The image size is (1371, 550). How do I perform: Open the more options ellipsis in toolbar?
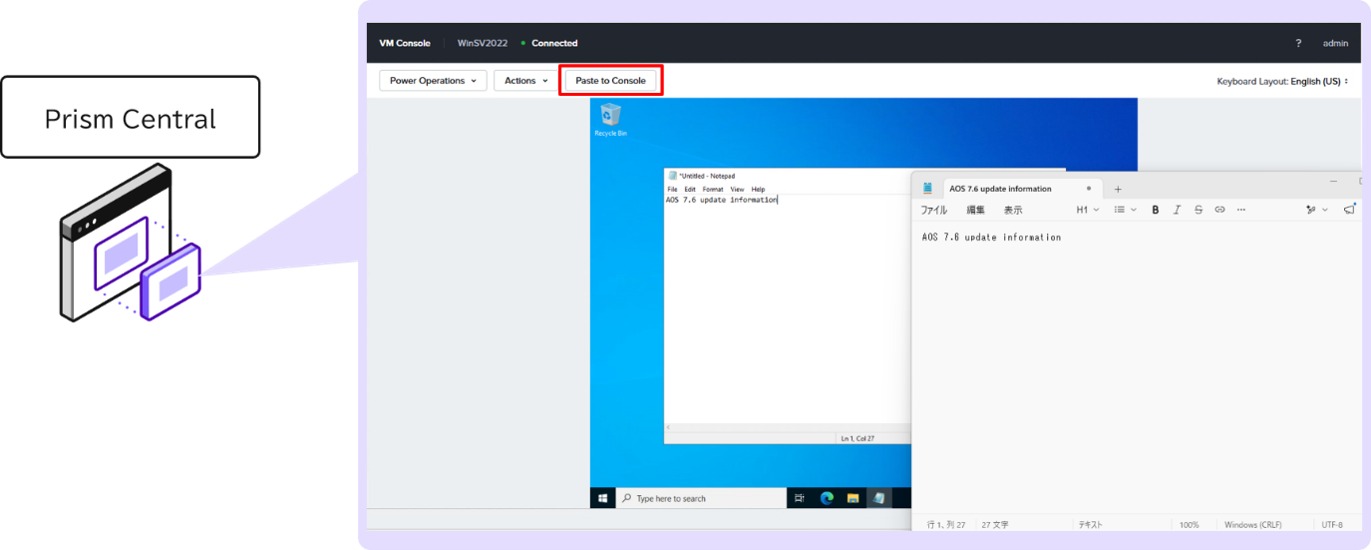pyautogui.click(x=1241, y=210)
